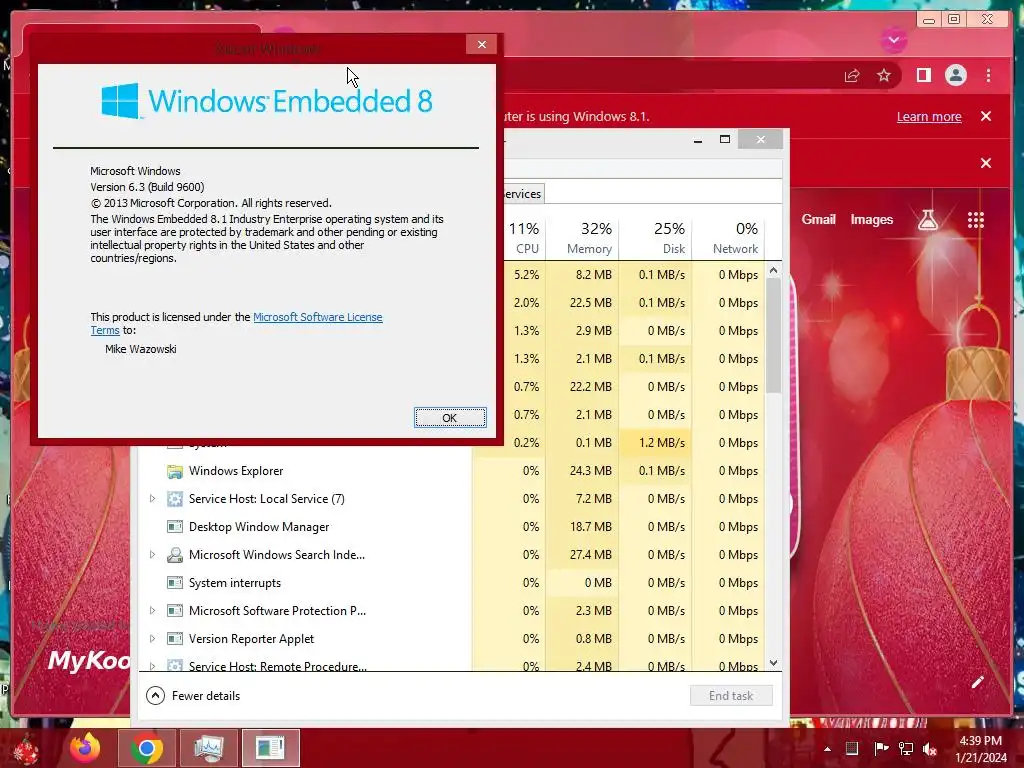Click the End task button

coord(731,696)
